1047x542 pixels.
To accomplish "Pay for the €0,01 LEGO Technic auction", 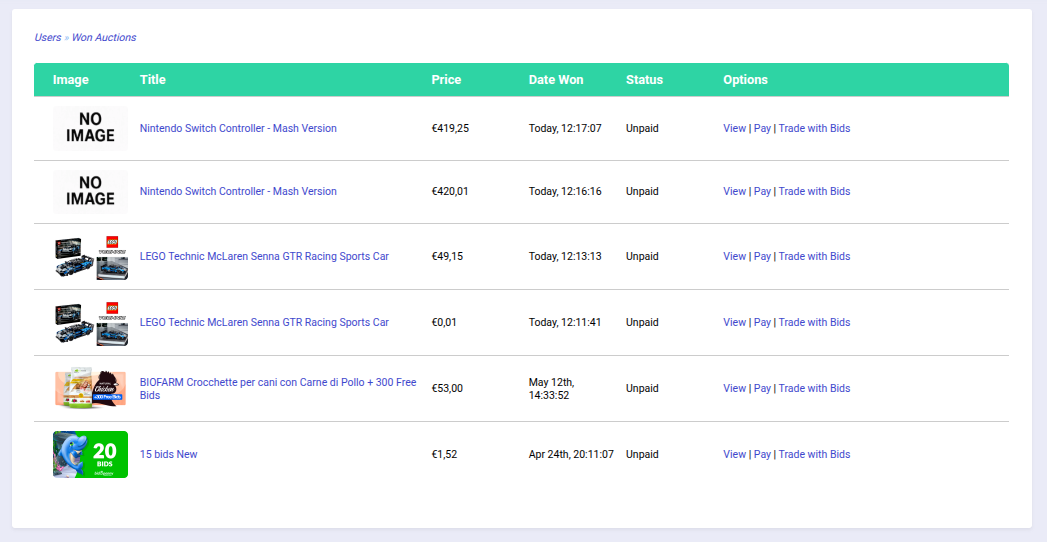I will pyautogui.click(x=762, y=322).
